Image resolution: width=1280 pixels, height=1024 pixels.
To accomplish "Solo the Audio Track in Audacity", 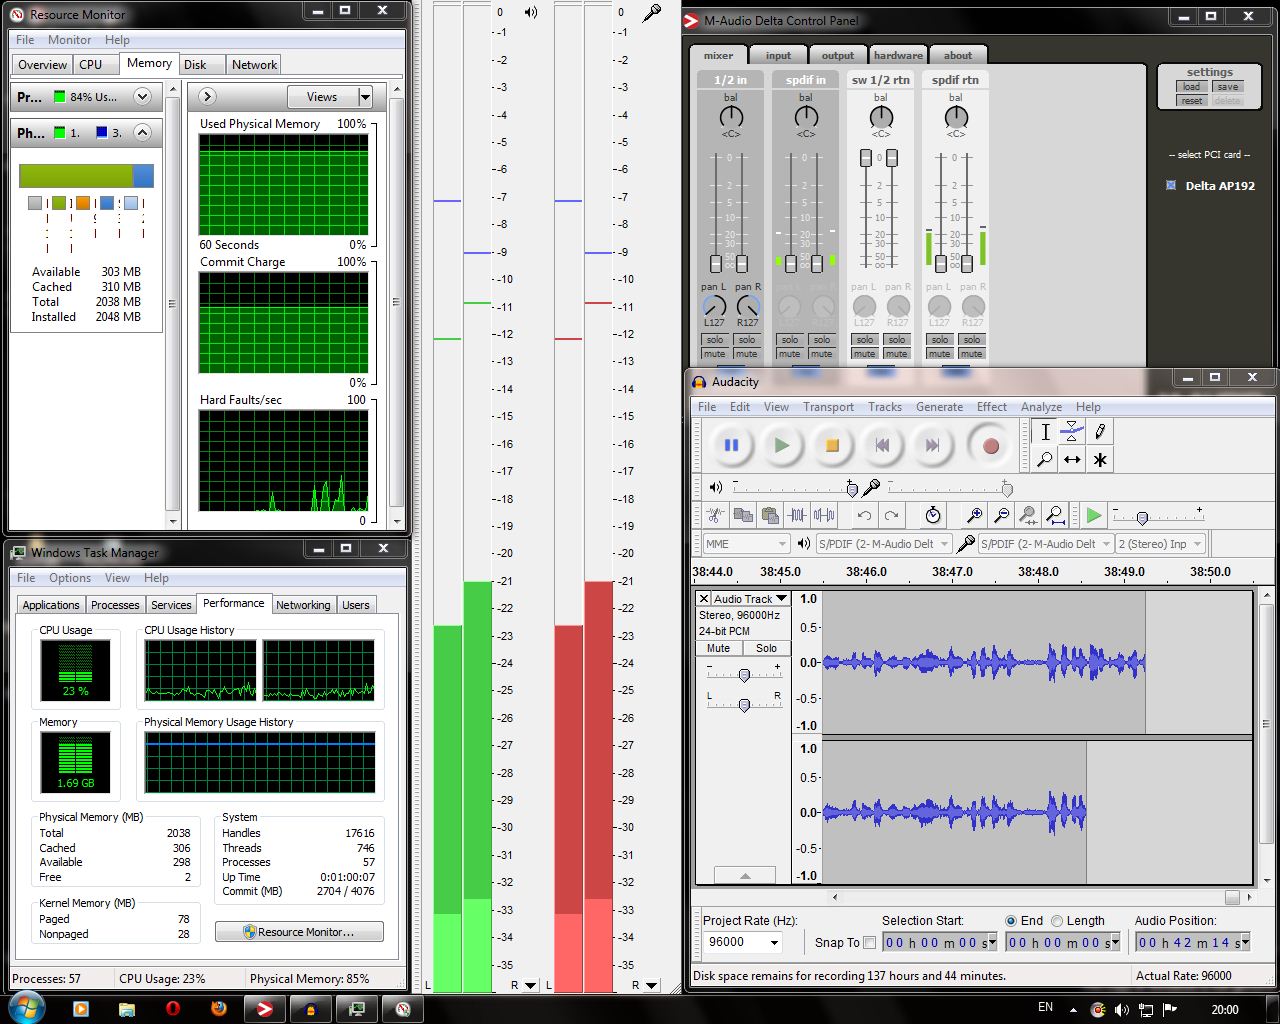I will [x=766, y=648].
